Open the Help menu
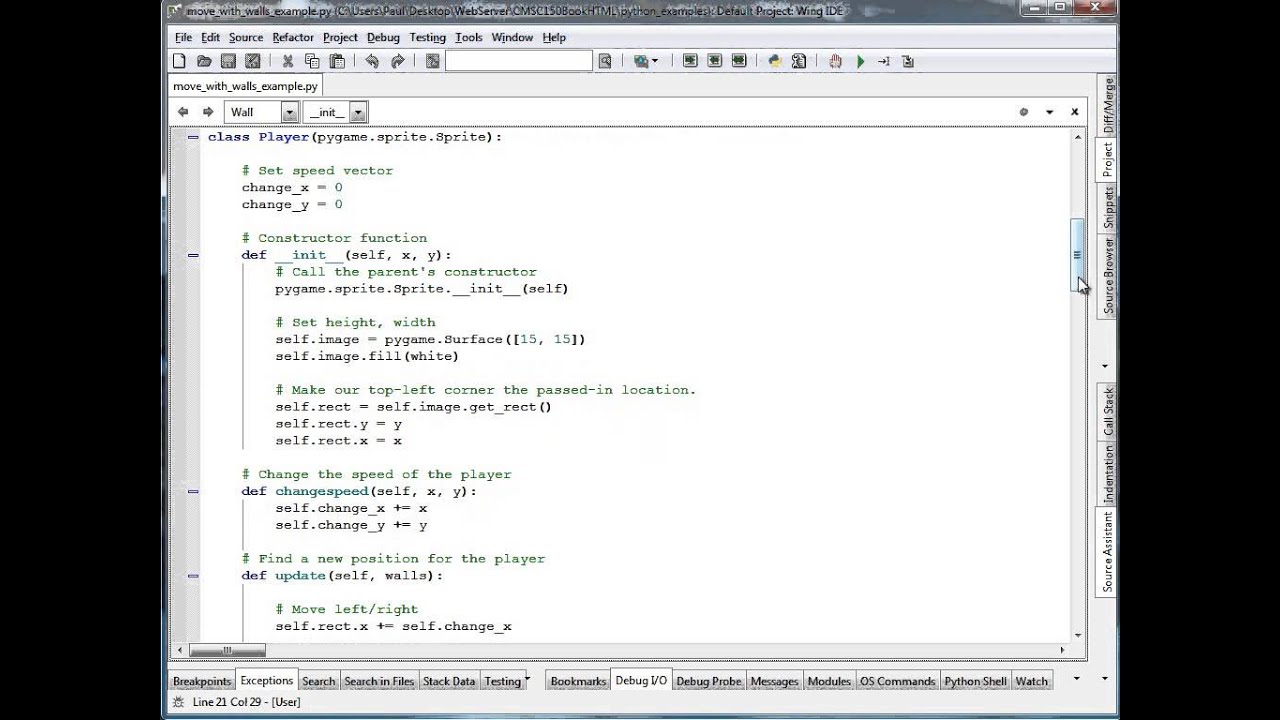 pos(554,37)
